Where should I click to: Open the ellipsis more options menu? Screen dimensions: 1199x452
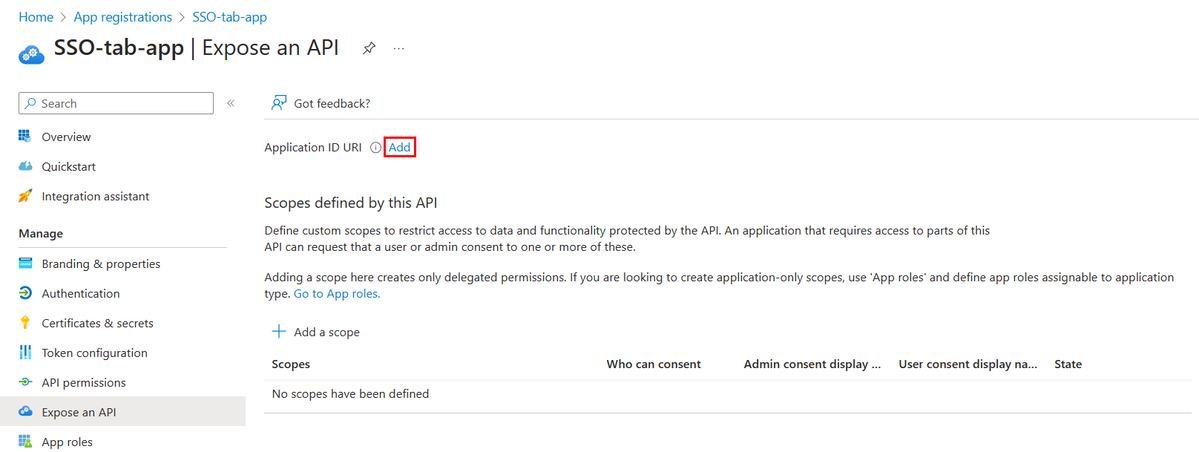coord(399,48)
